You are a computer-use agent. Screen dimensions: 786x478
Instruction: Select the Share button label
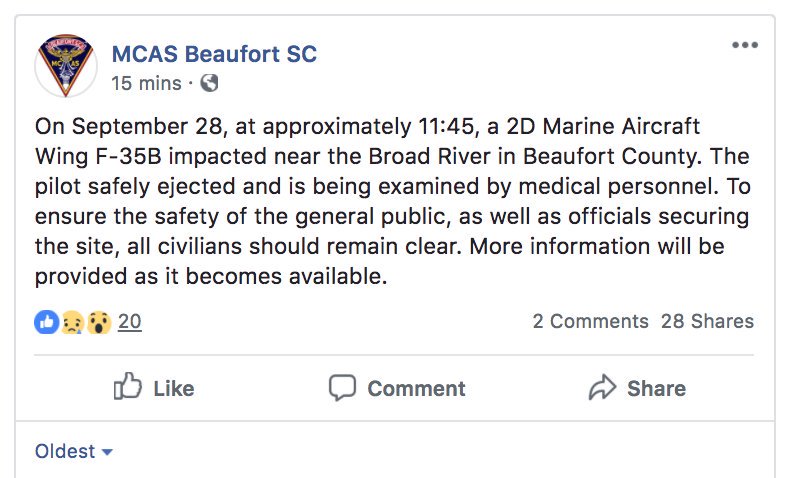(656, 389)
